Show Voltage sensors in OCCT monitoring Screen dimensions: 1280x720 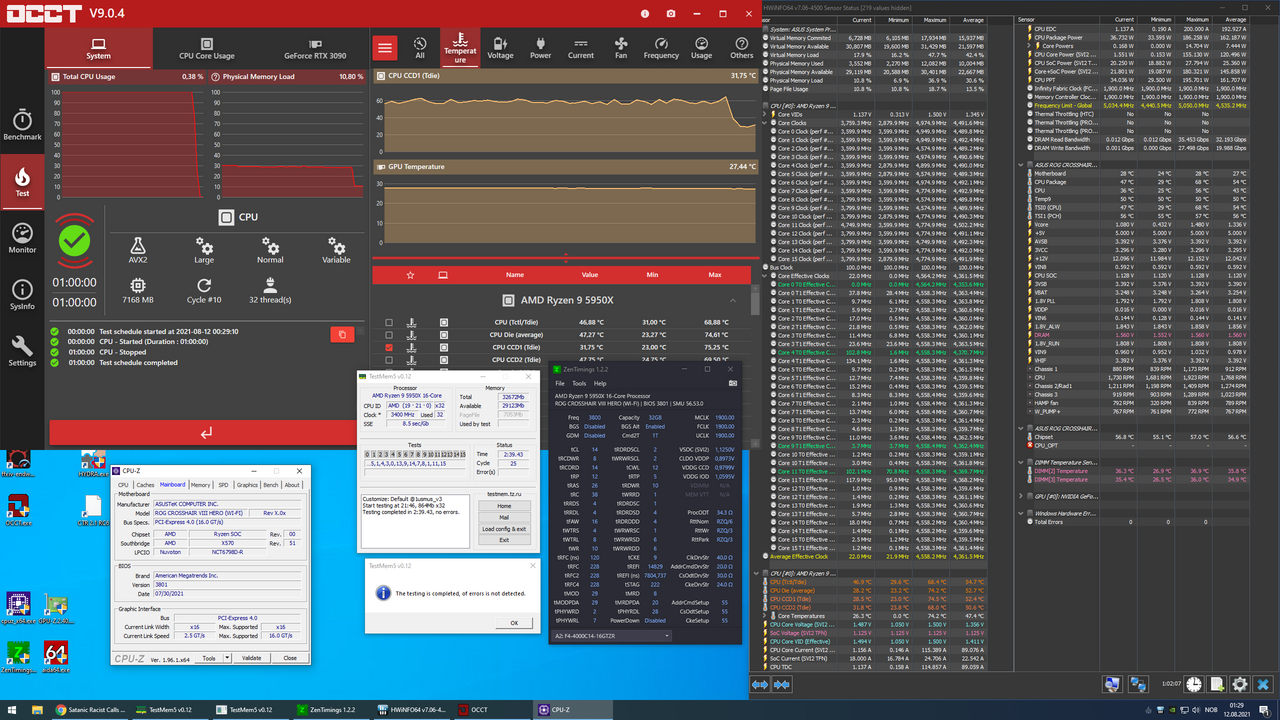click(x=500, y=48)
